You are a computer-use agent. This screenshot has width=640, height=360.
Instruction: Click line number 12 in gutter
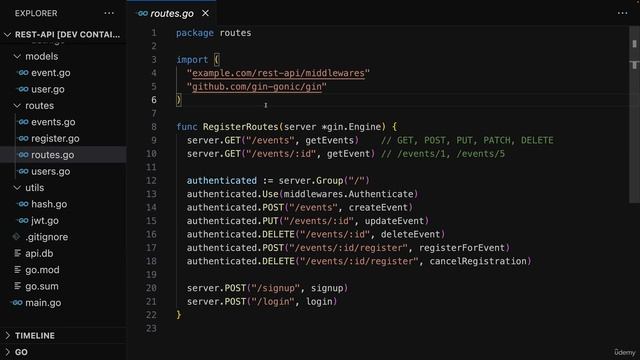(x=151, y=180)
